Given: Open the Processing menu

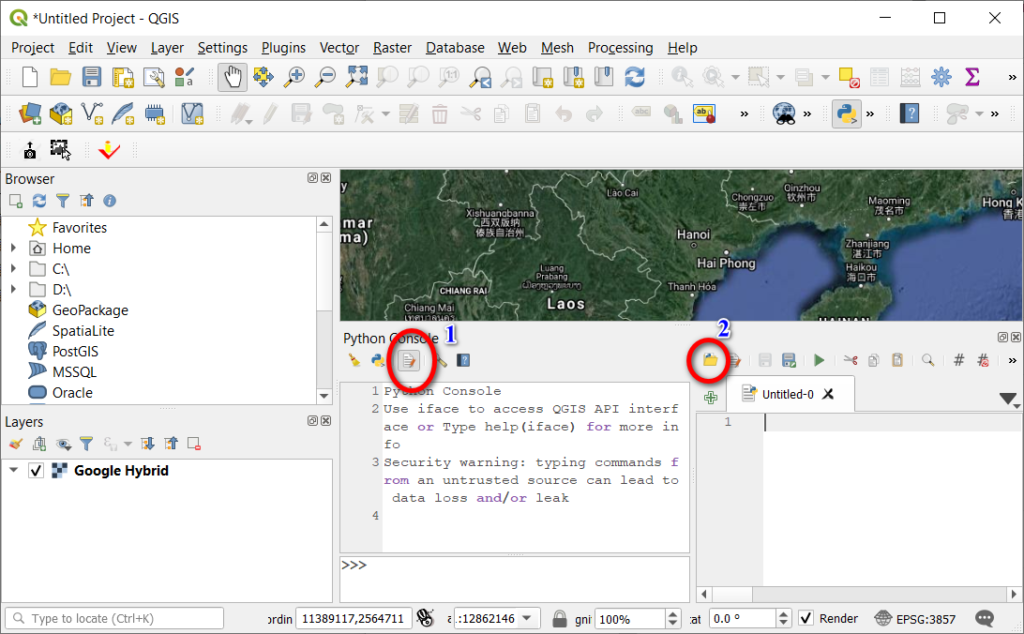Looking at the screenshot, I should point(620,47).
